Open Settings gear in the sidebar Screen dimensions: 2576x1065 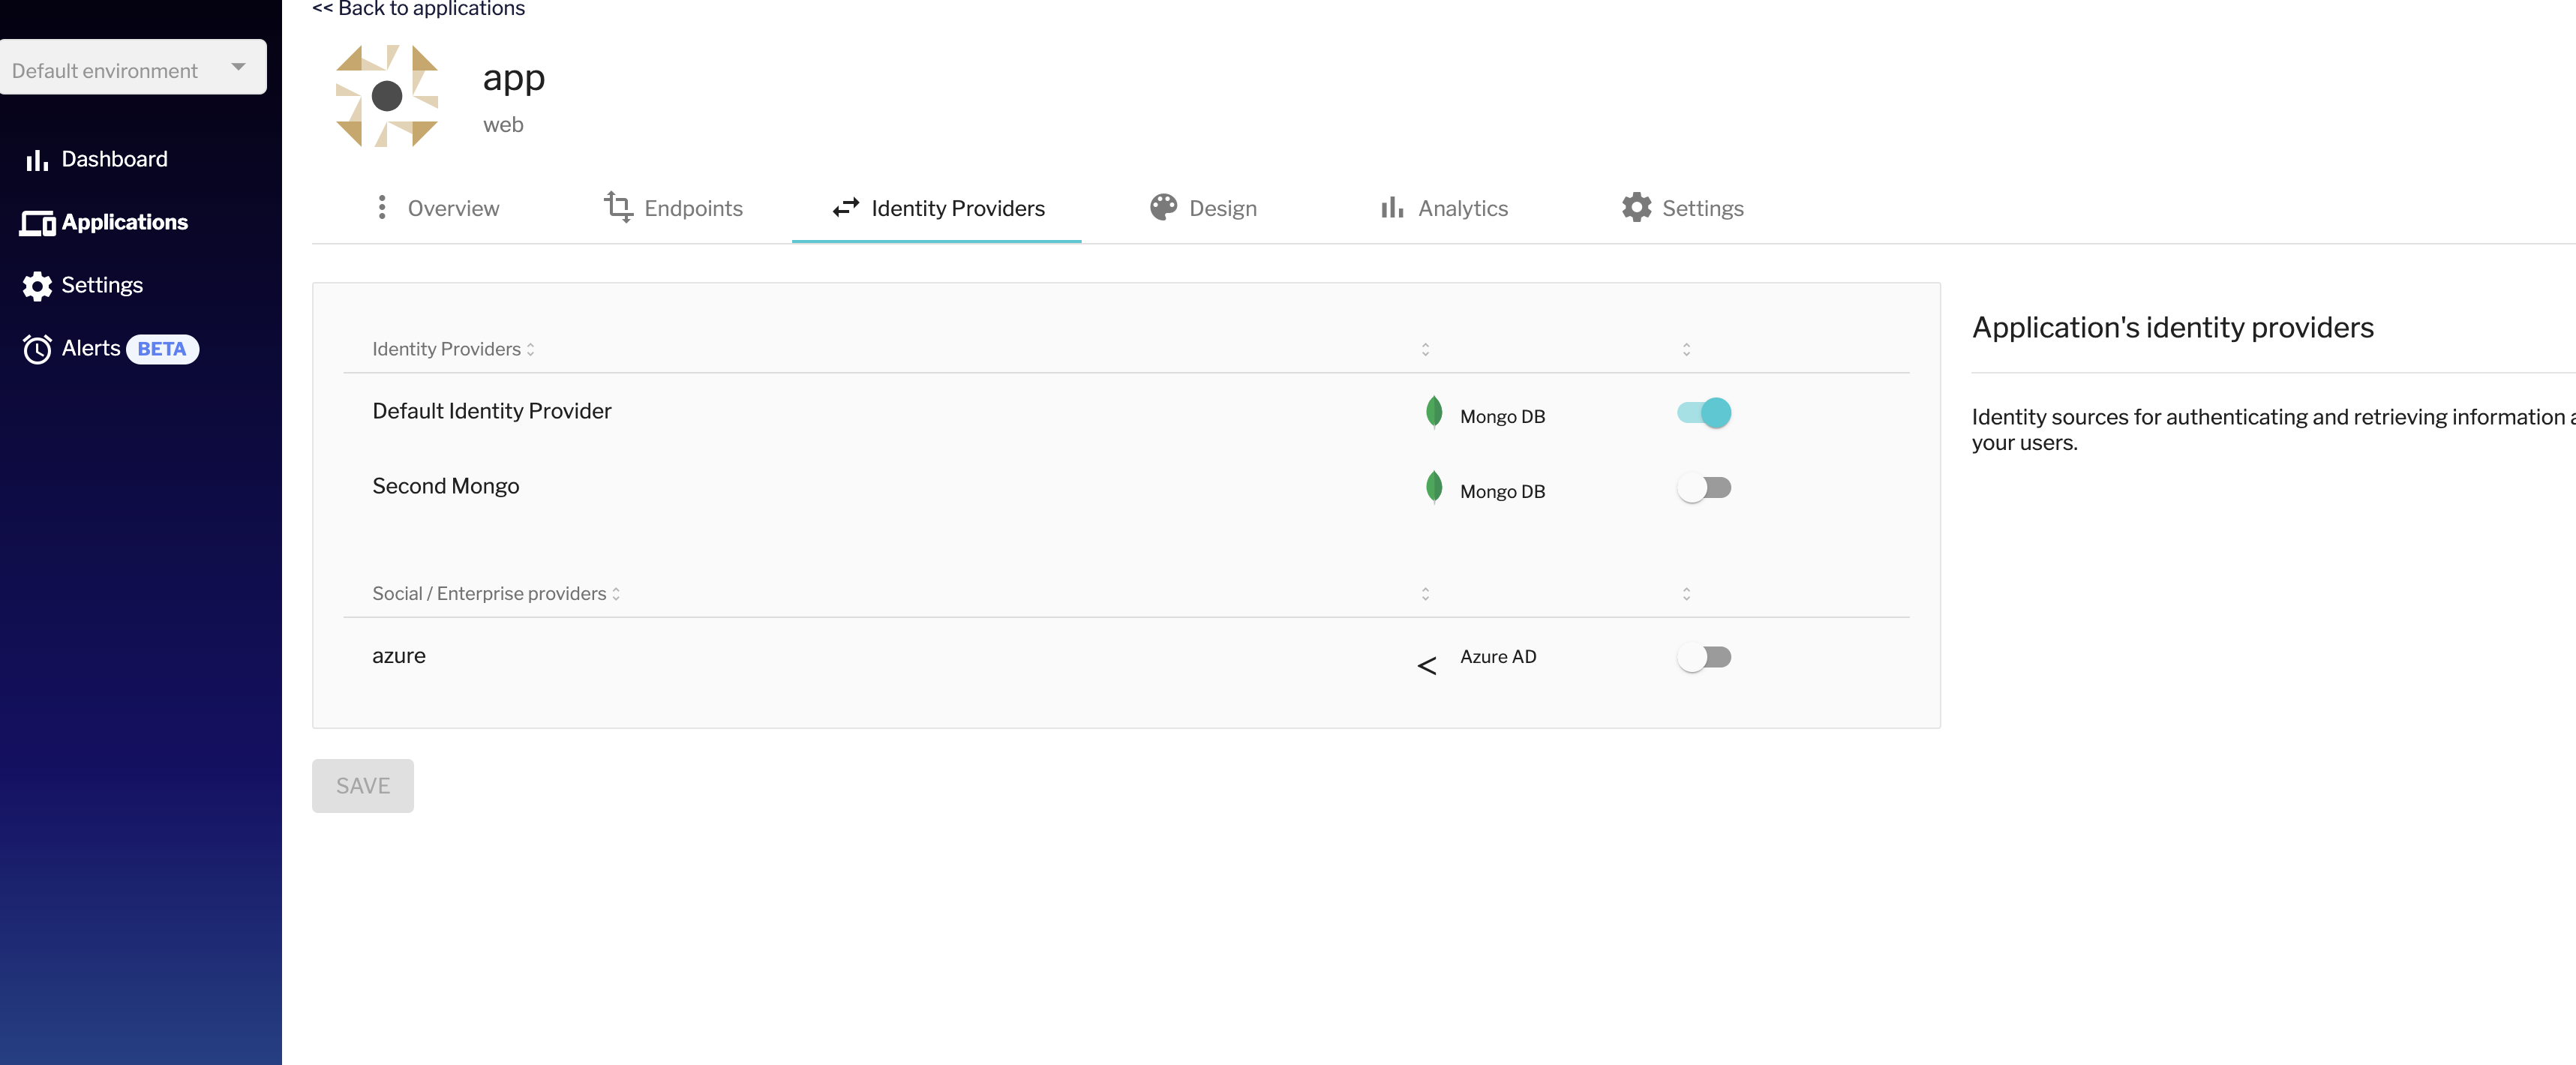pos(37,285)
